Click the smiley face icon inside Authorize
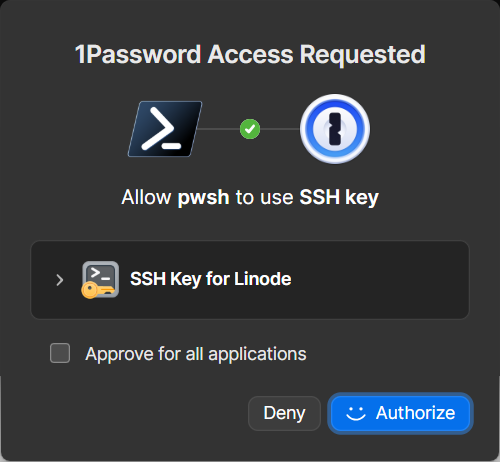Screen dimensions: 500x462 356,413
